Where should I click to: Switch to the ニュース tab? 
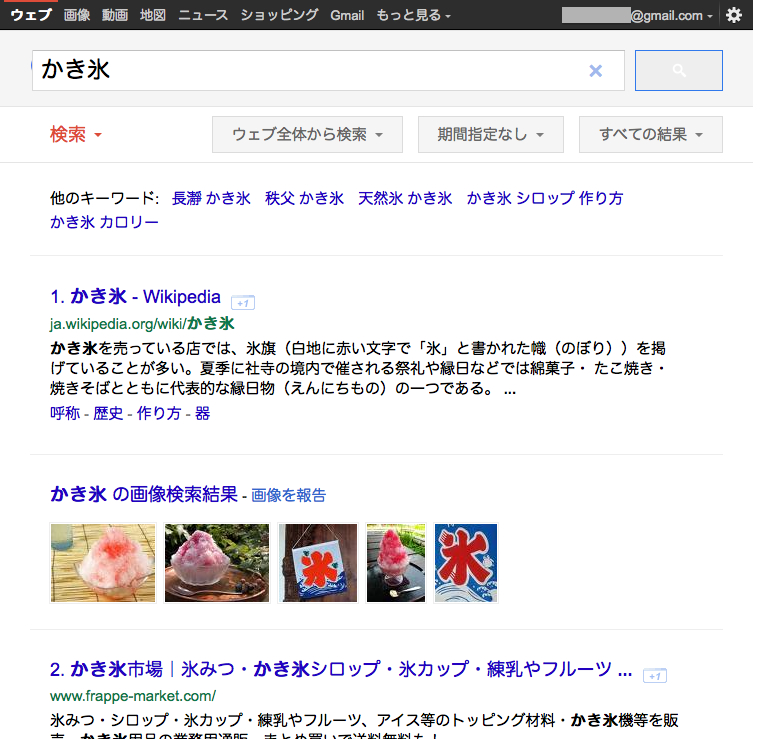point(203,15)
